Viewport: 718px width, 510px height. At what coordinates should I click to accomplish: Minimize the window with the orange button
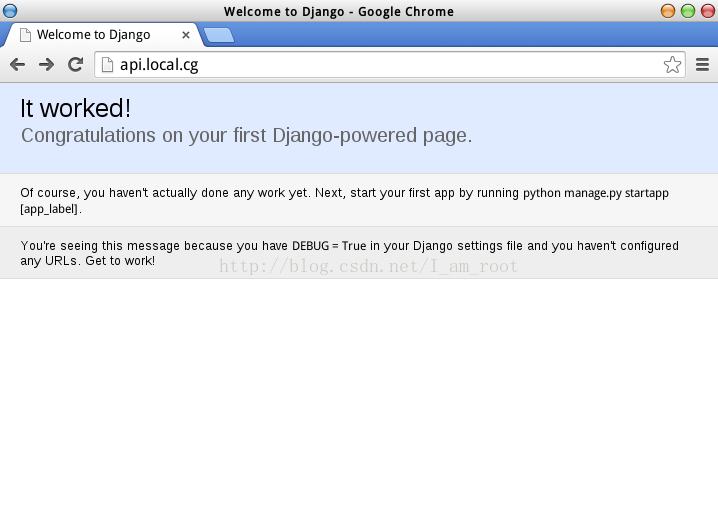coord(668,11)
